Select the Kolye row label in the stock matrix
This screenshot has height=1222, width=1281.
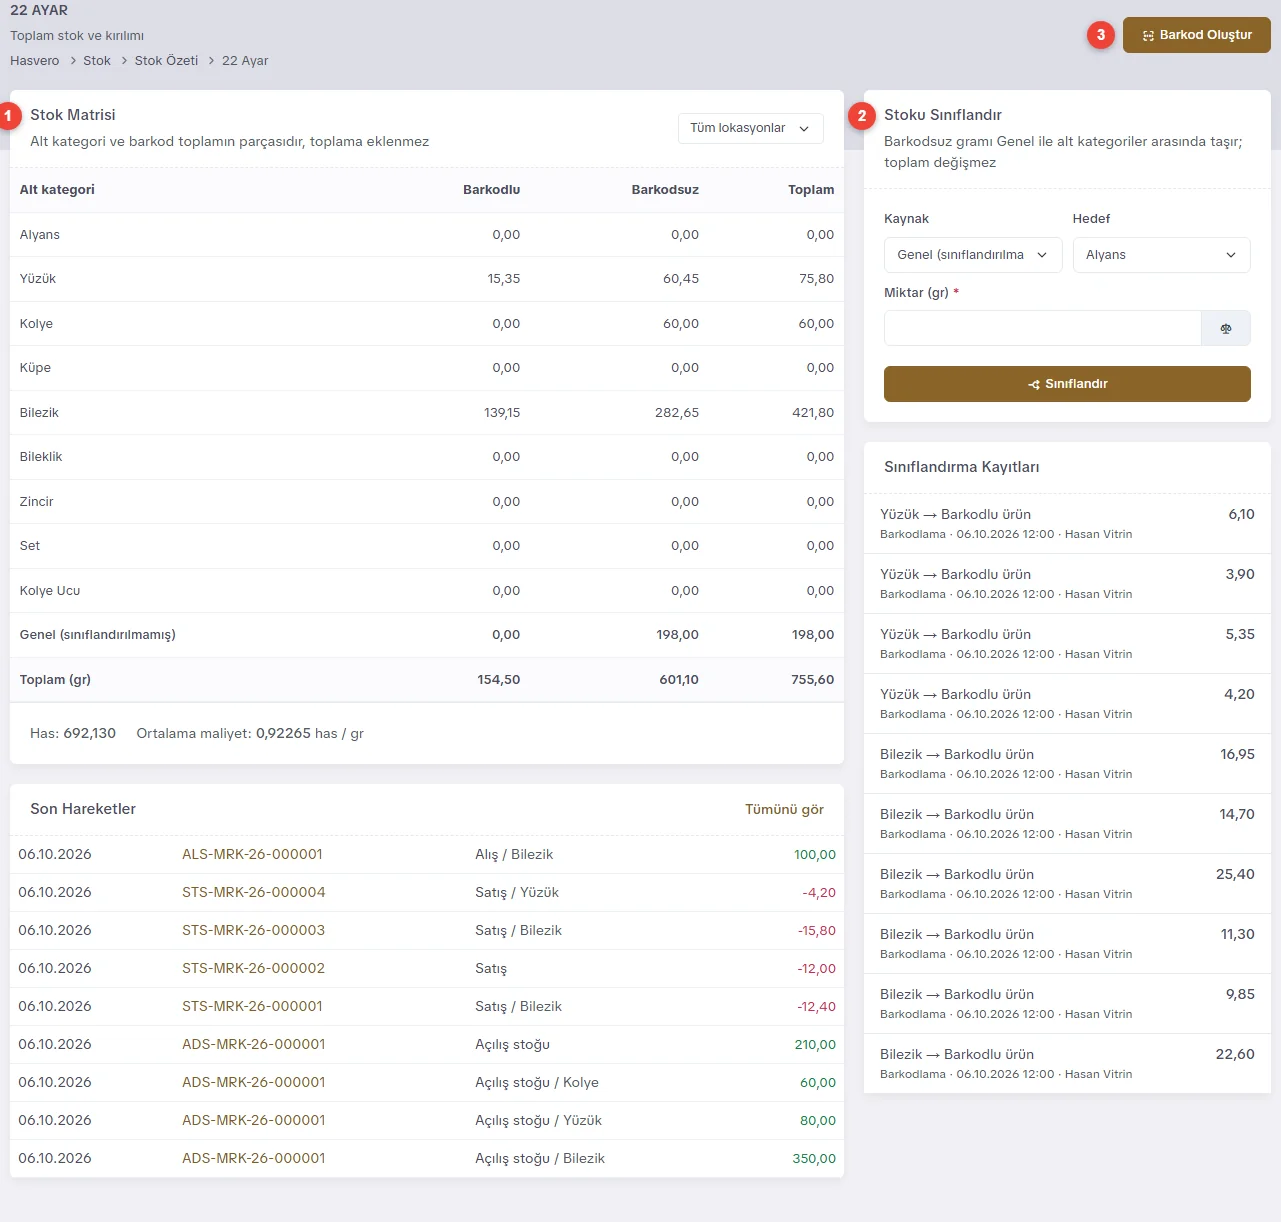pos(37,324)
